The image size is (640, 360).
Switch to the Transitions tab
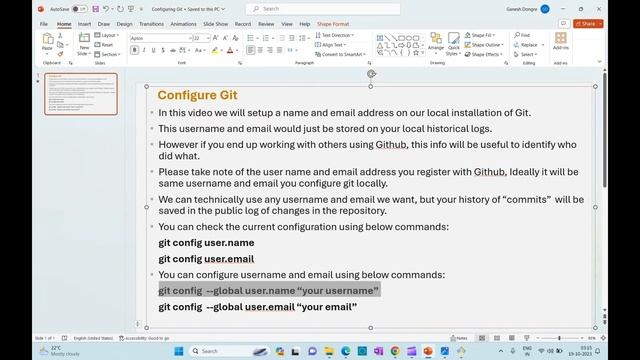tap(151, 24)
